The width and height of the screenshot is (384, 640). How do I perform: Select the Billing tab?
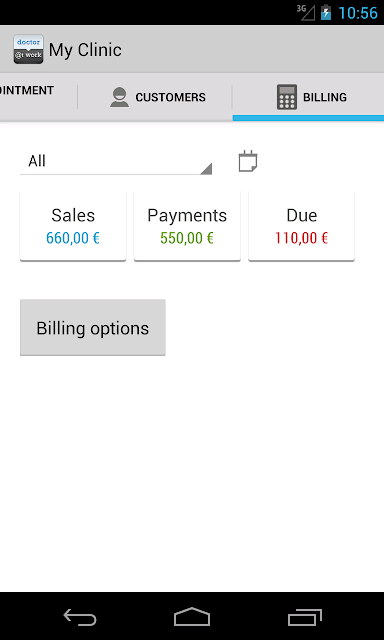[x=309, y=97]
